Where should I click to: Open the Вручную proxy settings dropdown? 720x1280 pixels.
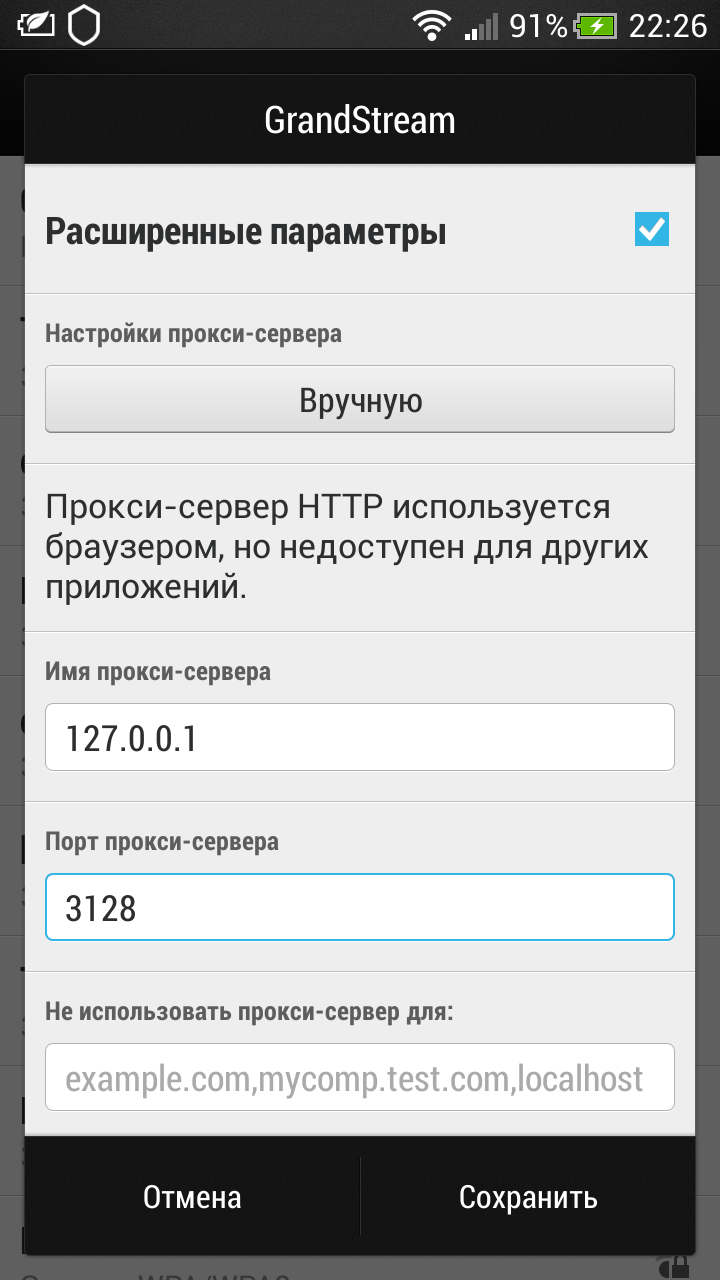tap(360, 399)
